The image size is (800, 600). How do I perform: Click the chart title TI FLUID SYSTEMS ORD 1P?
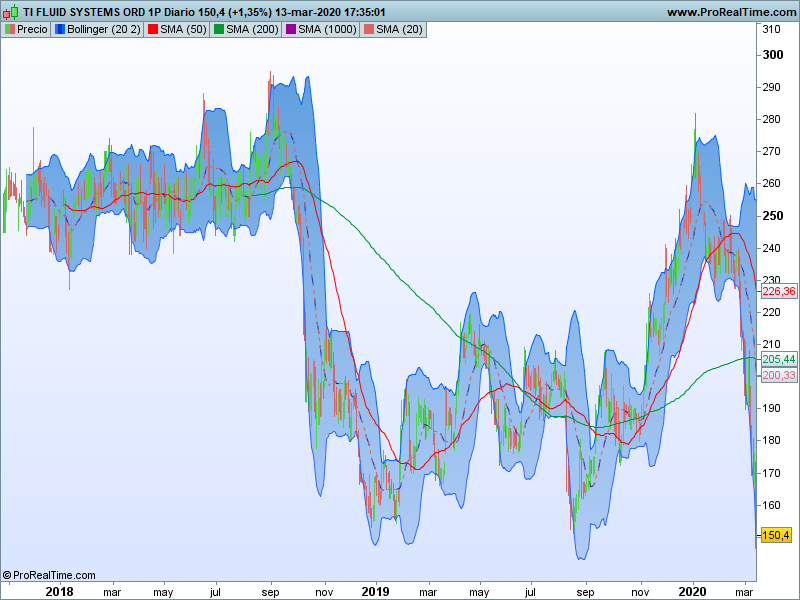92,12
